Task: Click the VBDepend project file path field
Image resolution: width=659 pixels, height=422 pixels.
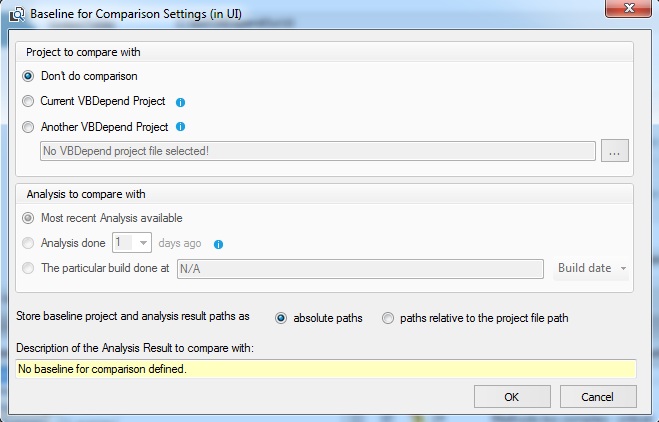Action: coord(315,151)
